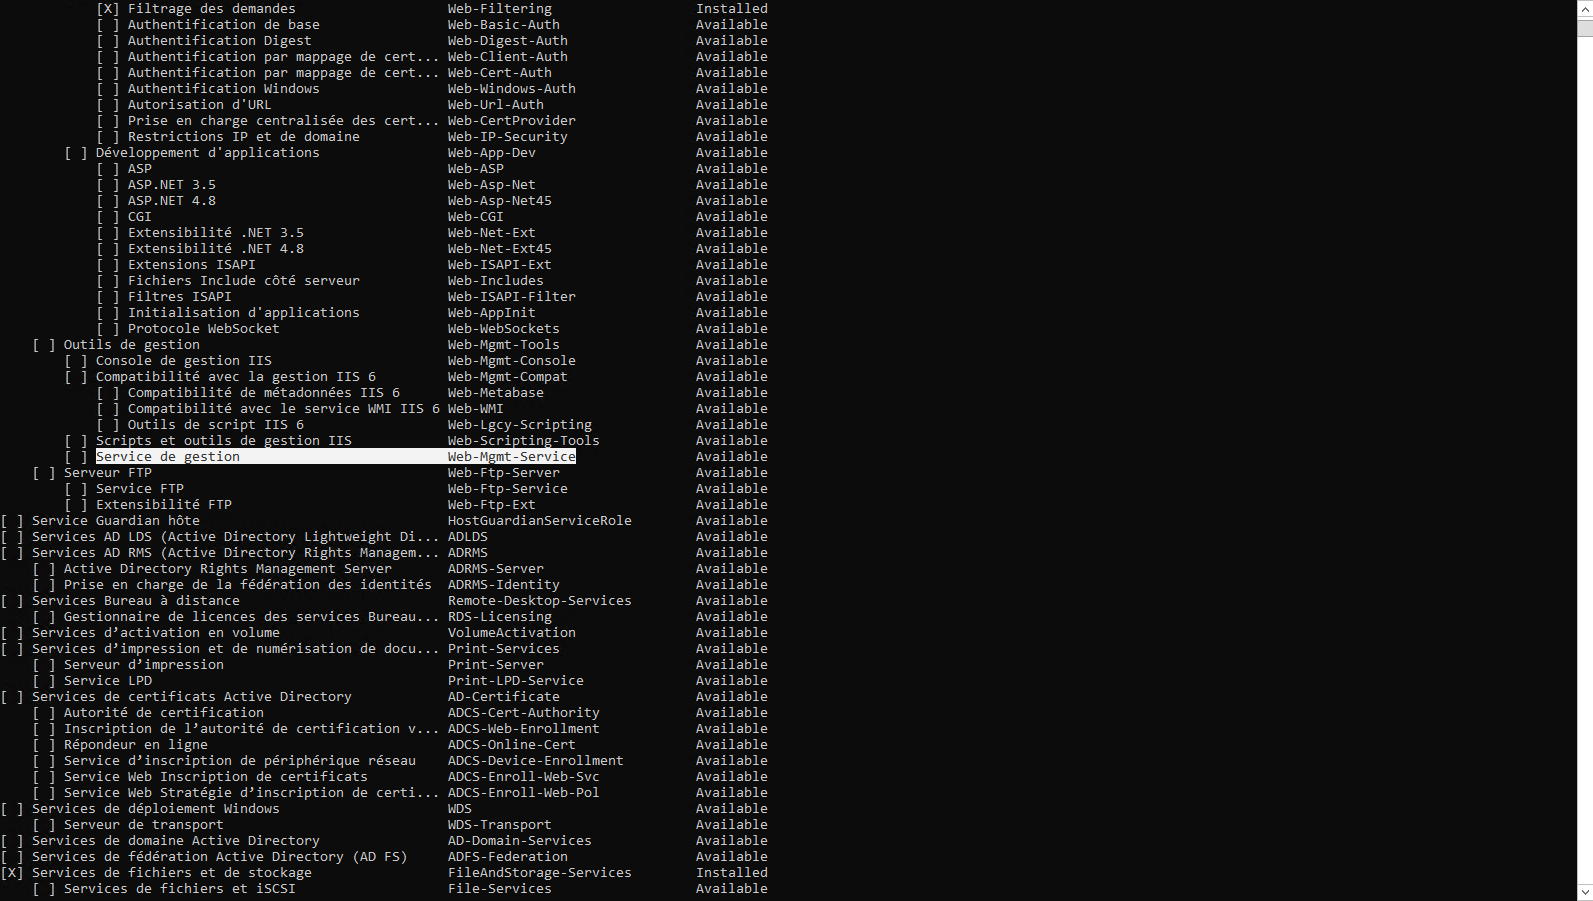This screenshot has width=1593, height=901.
Task: Click the Web-Mgmt-Service feature name
Action: pyautogui.click(x=511, y=457)
